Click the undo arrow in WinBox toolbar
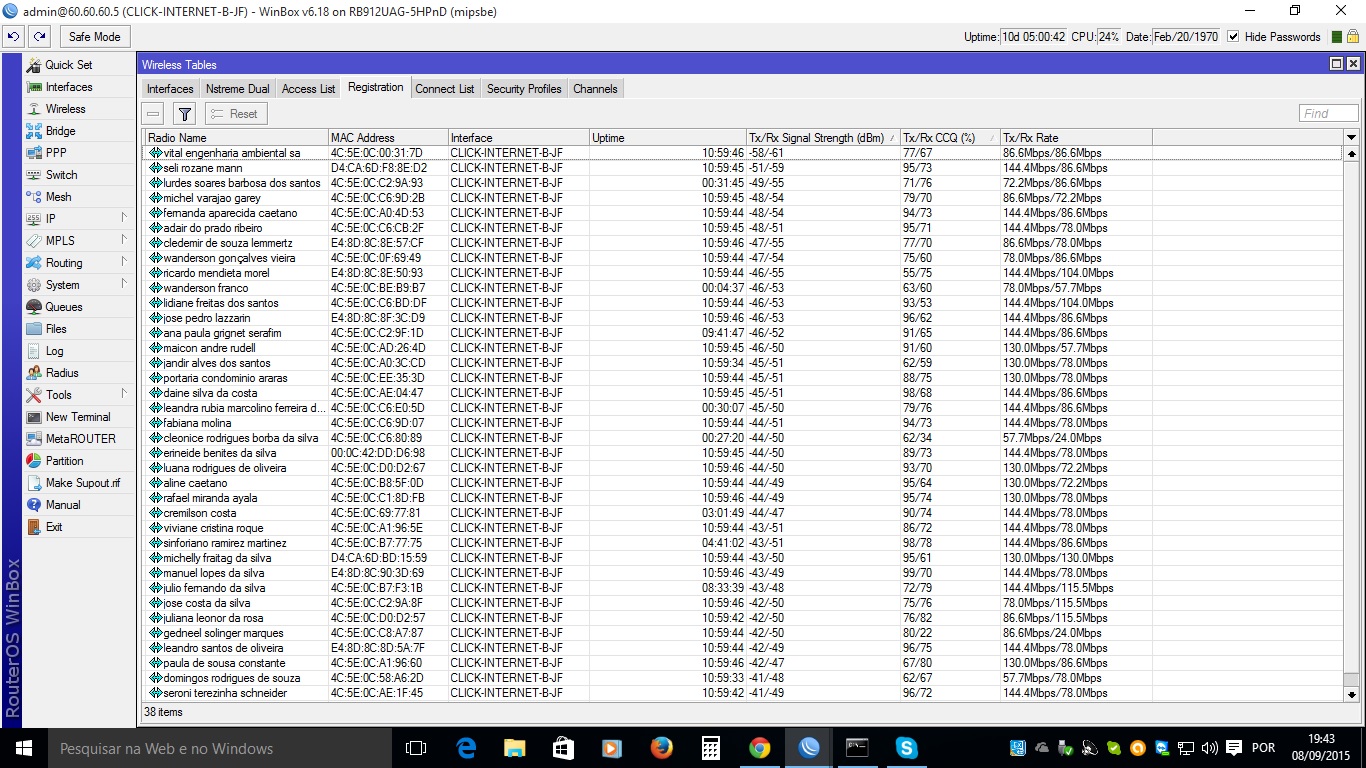 (14, 37)
